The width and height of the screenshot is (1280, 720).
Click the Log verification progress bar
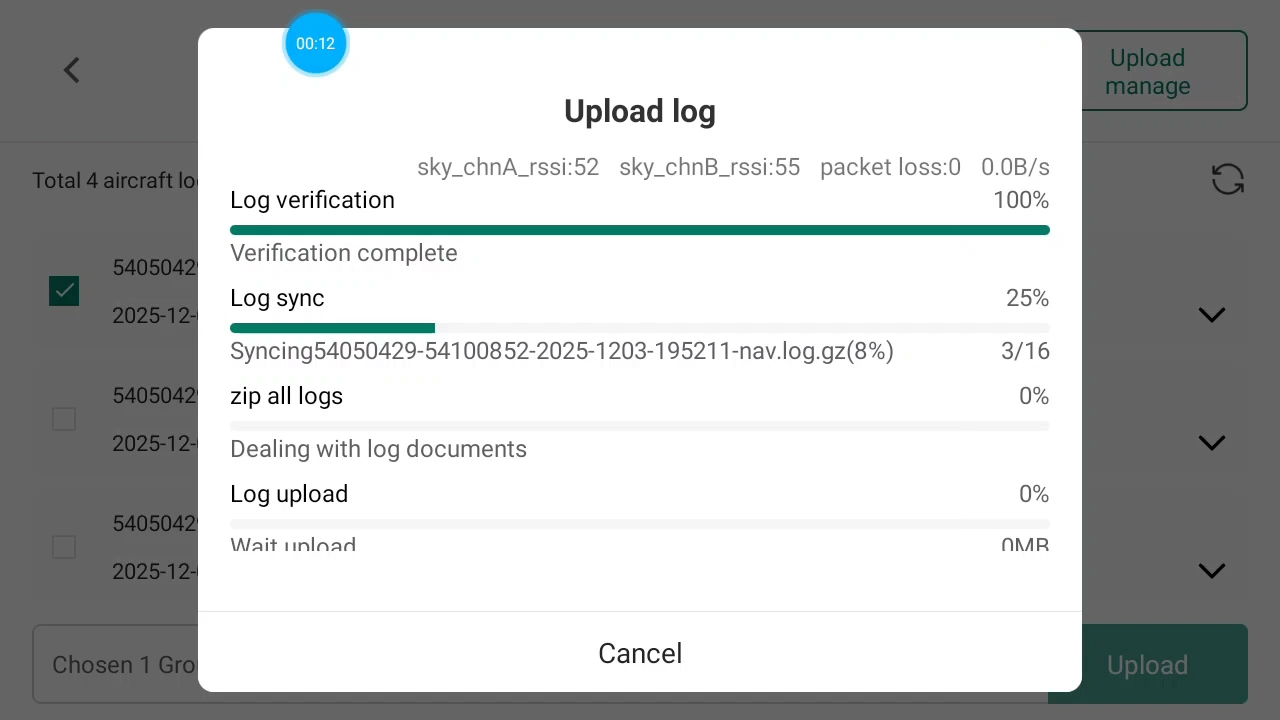(x=640, y=230)
